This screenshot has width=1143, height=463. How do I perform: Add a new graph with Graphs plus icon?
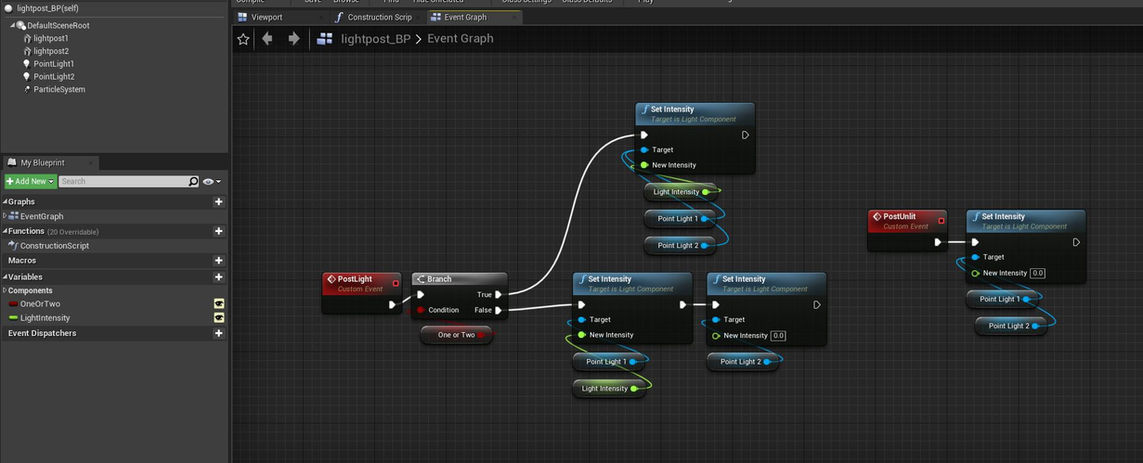click(x=218, y=202)
